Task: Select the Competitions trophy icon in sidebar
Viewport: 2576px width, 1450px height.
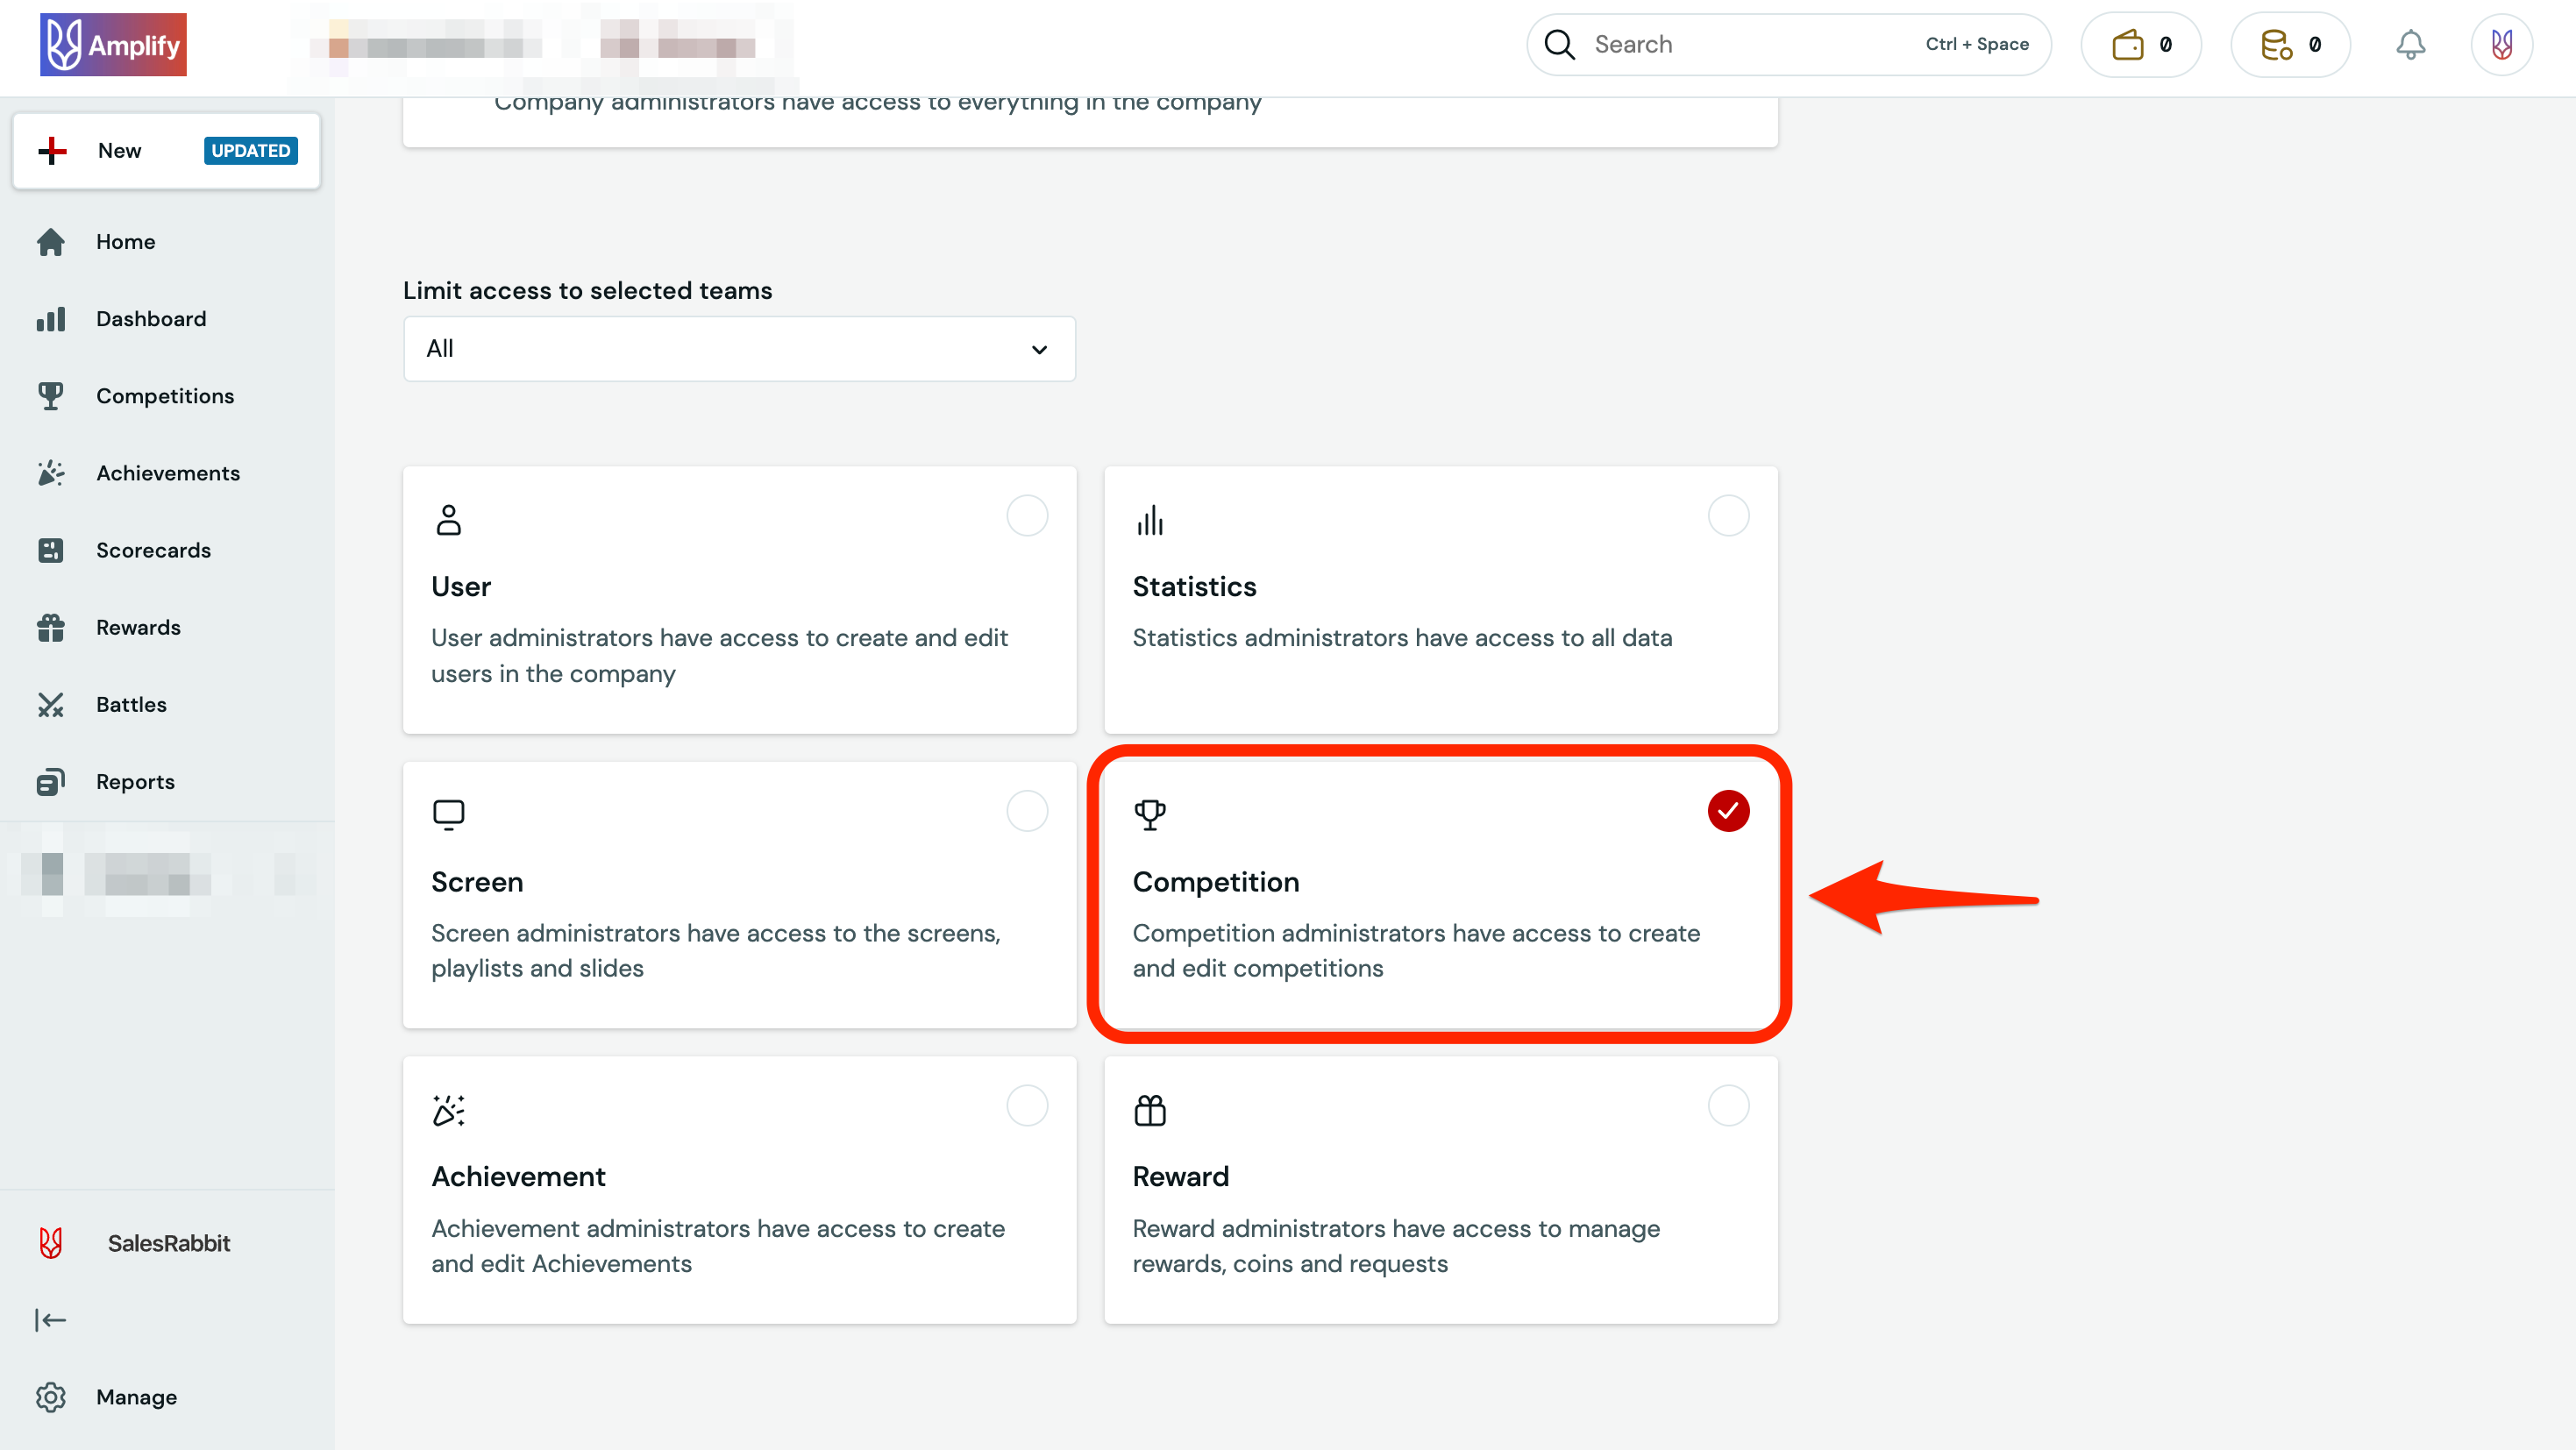Action: click(51, 395)
